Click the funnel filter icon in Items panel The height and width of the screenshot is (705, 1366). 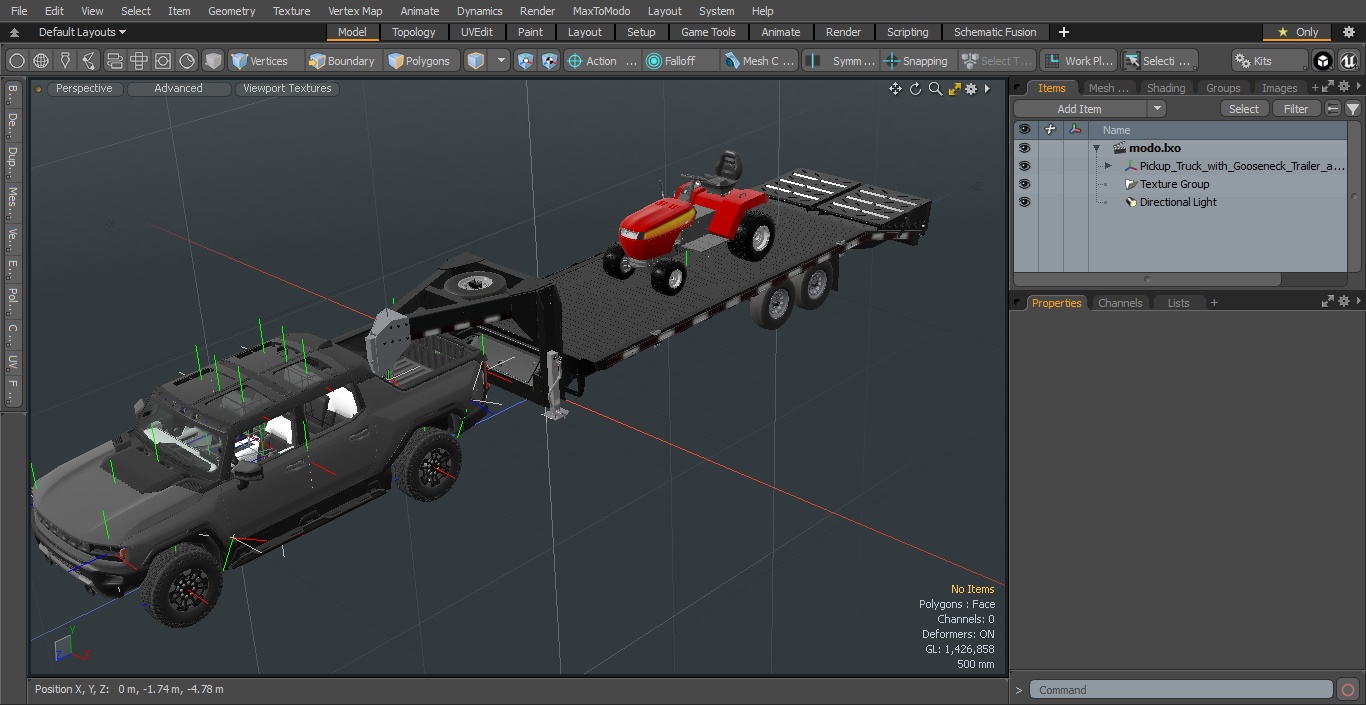[x=1353, y=109]
